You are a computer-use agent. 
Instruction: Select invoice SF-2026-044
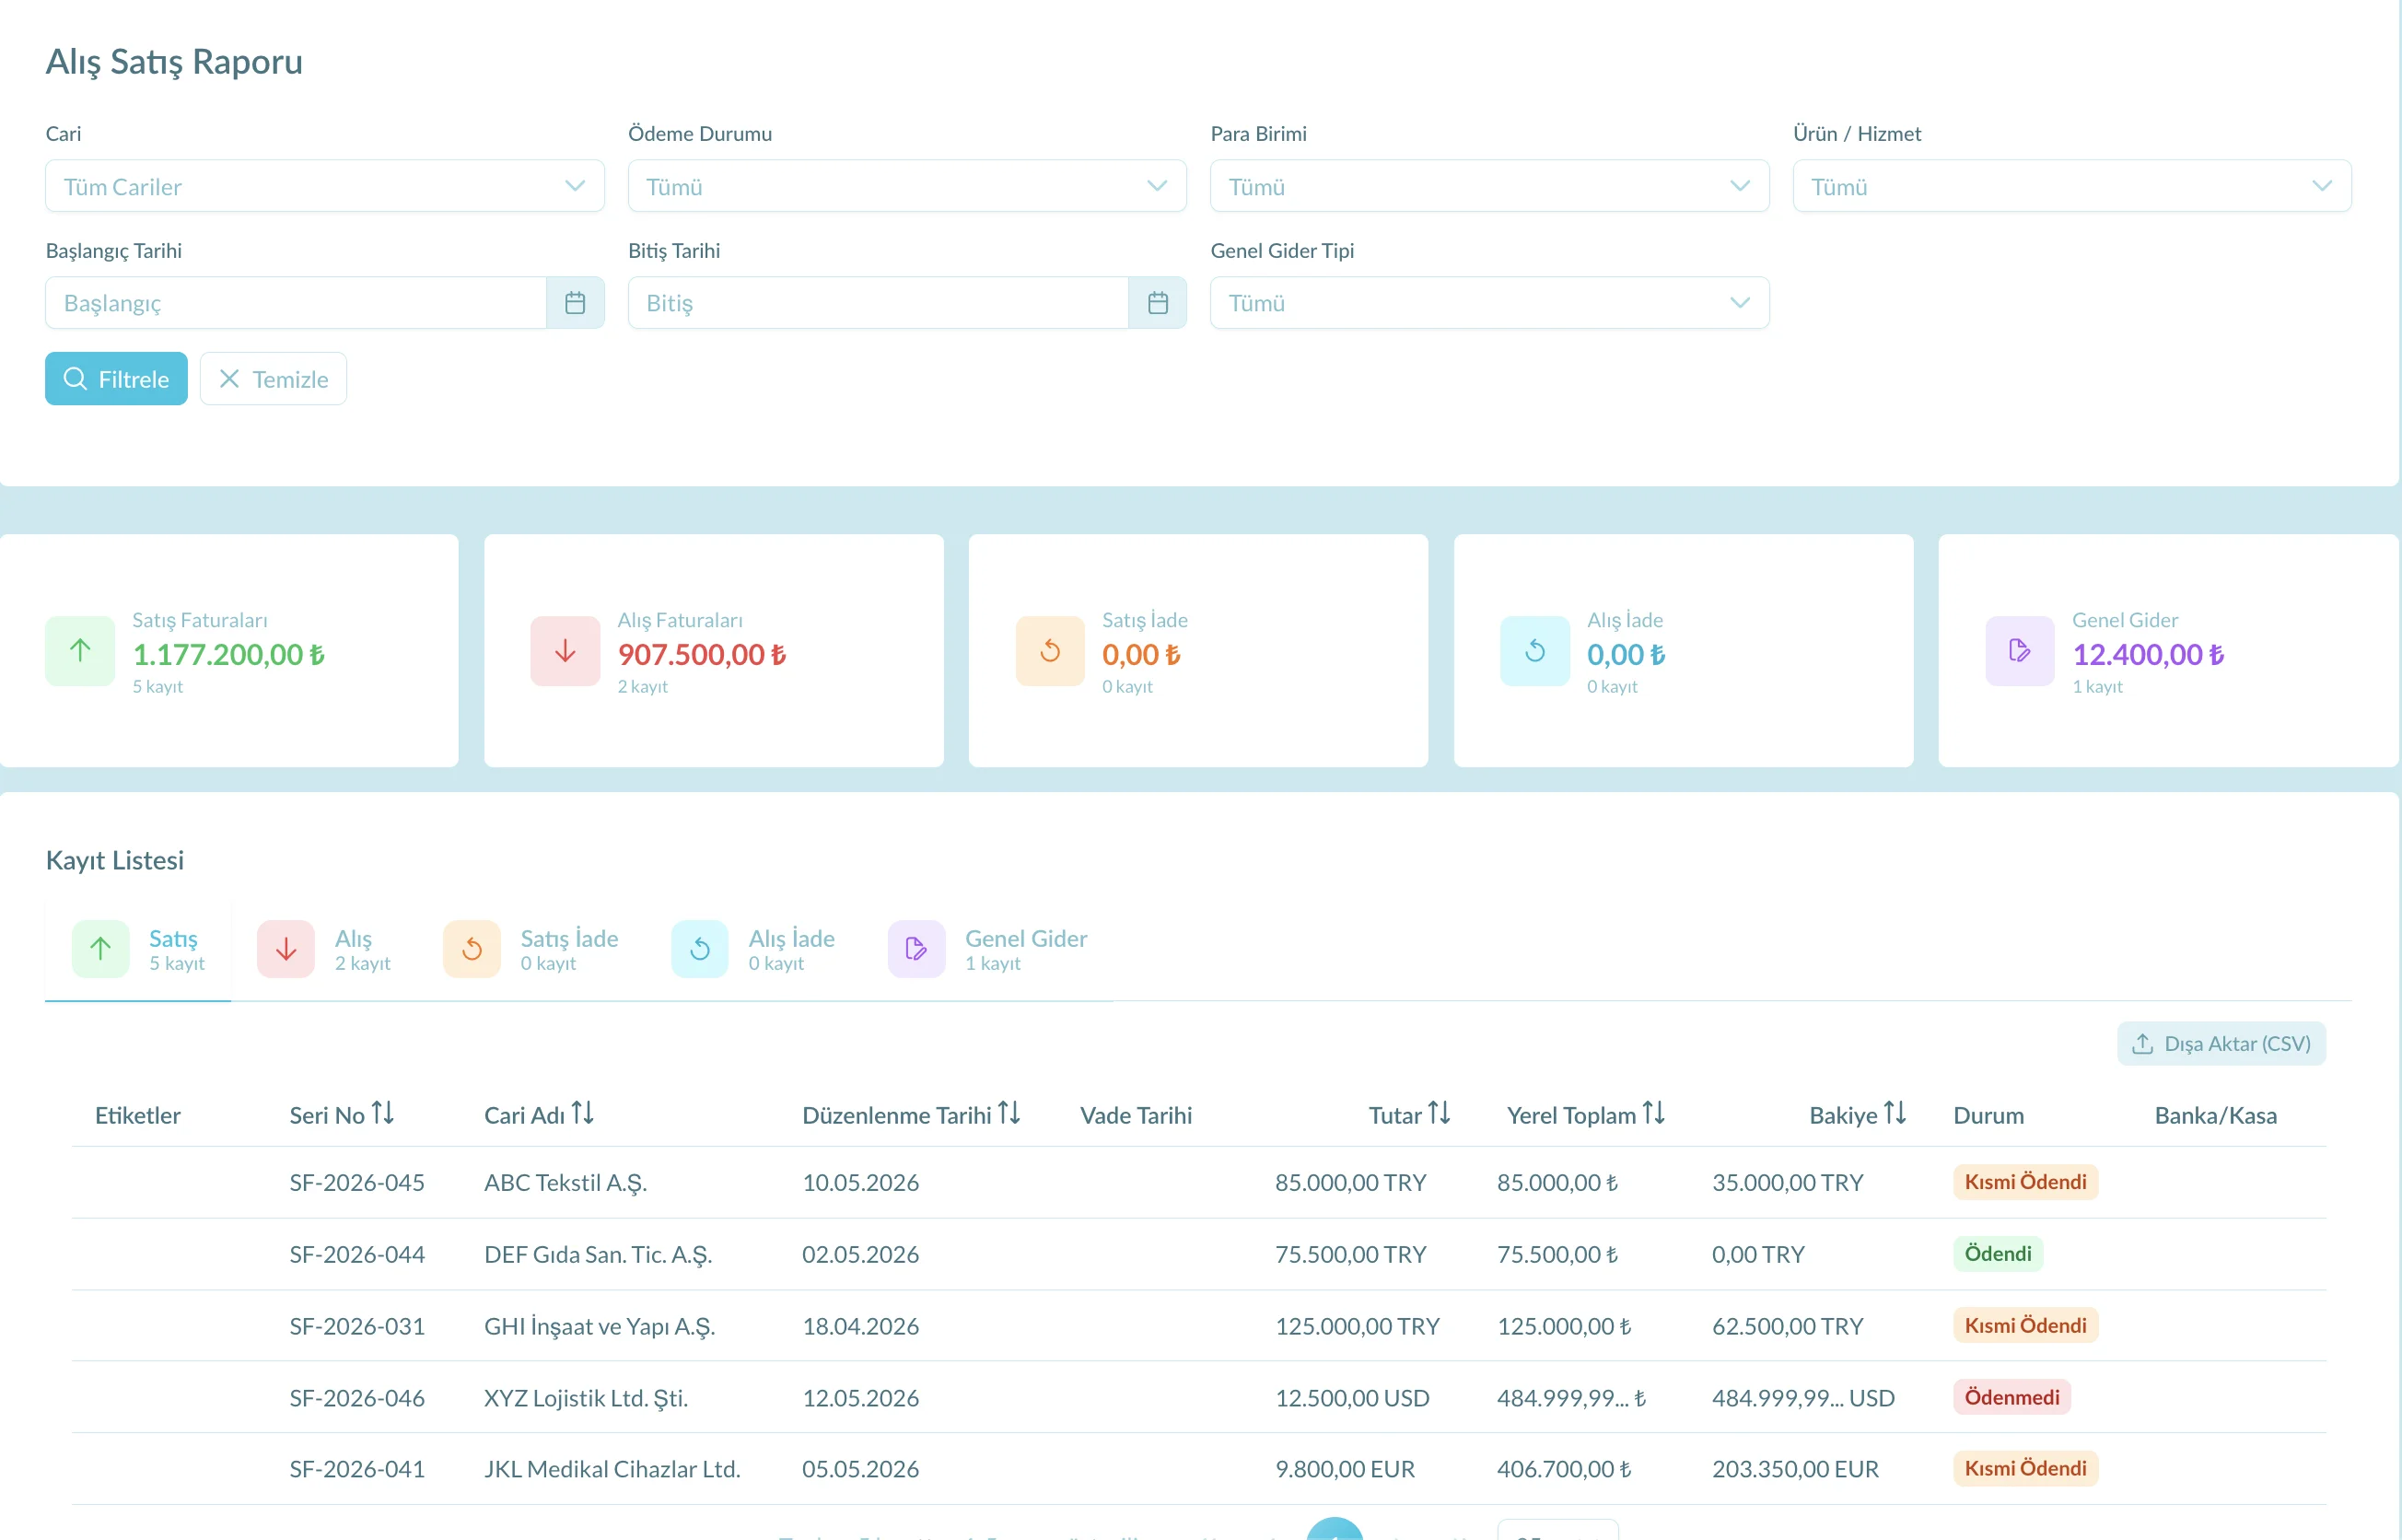357,1254
